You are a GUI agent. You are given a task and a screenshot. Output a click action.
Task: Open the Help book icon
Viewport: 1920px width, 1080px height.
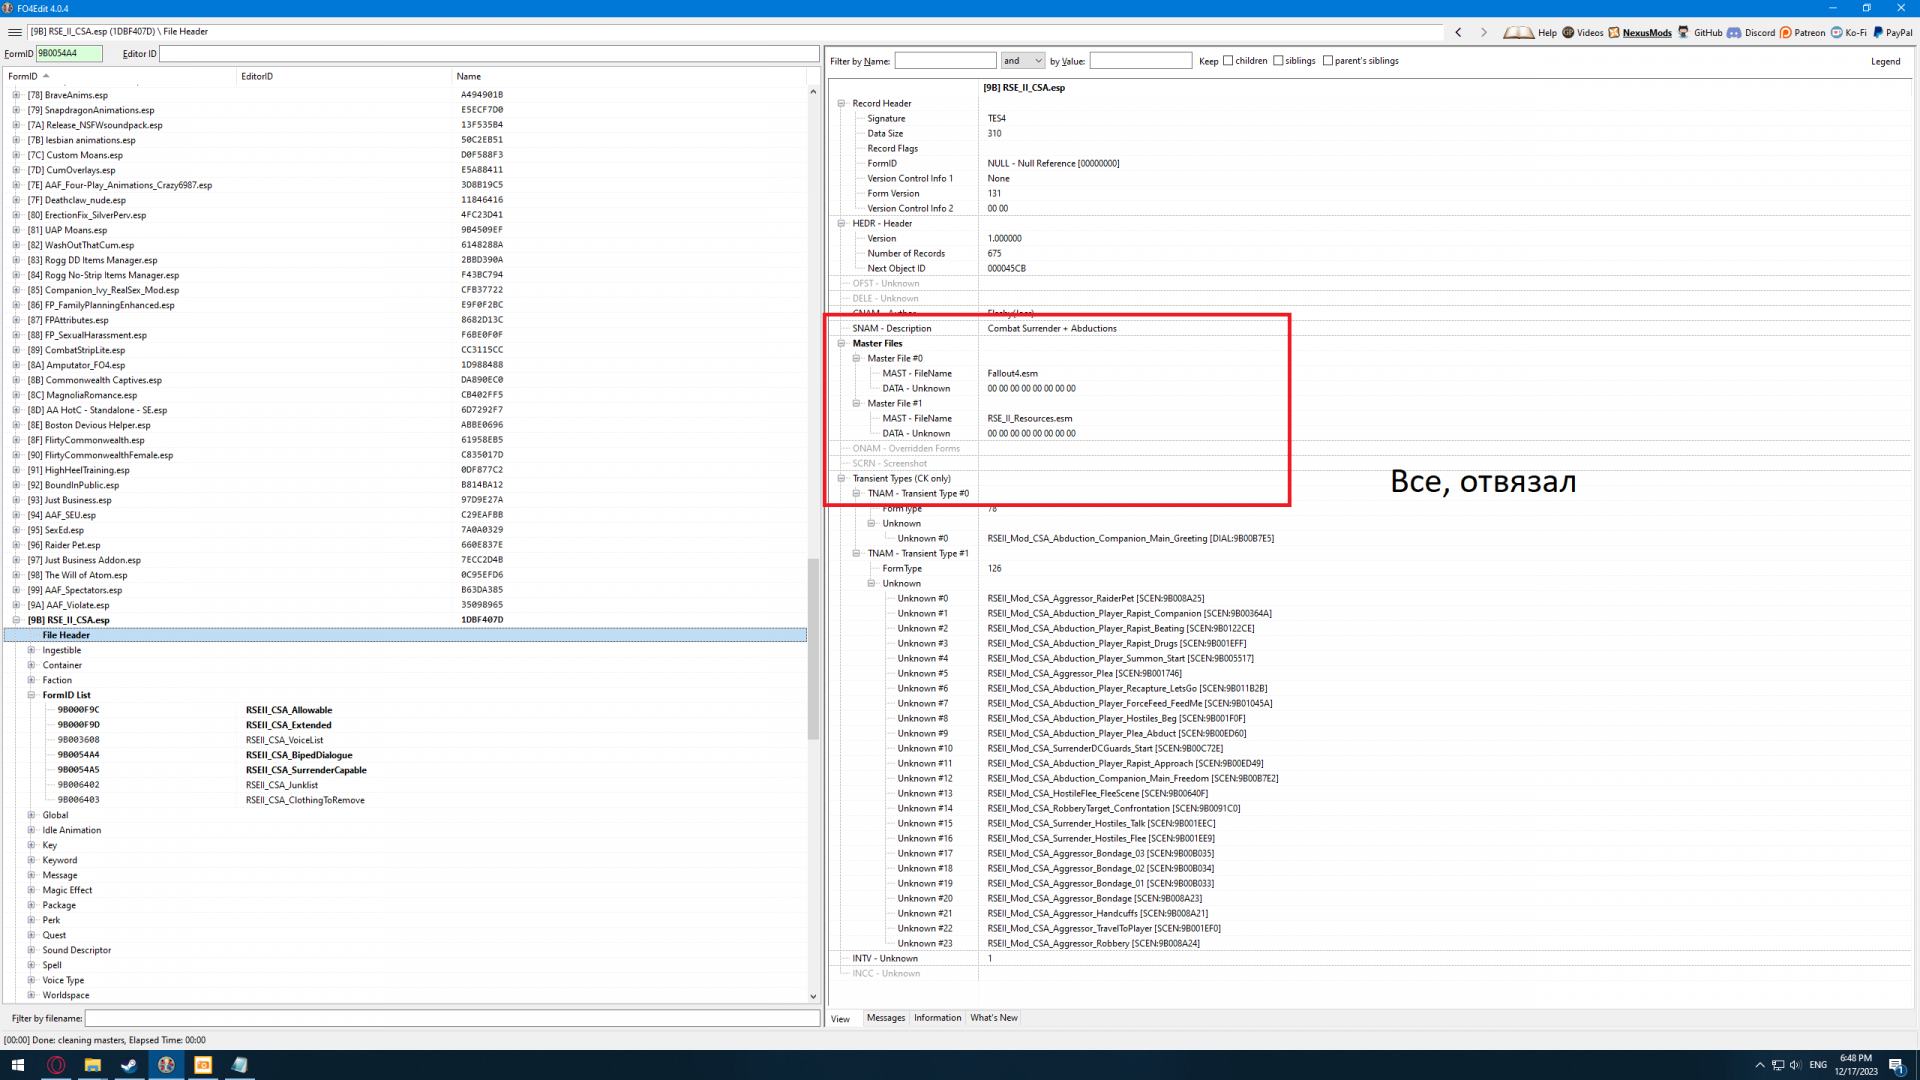tap(1518, 32)
